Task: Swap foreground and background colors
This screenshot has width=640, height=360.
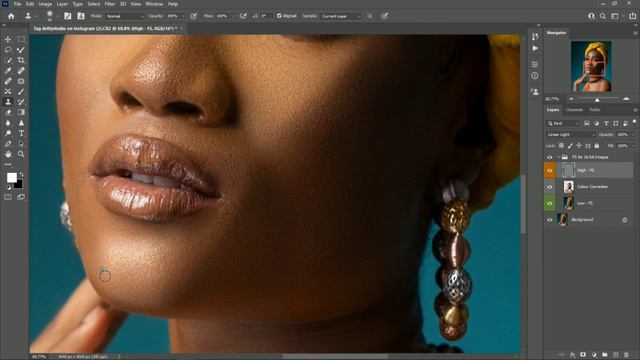Action: (x=21, y=175)
